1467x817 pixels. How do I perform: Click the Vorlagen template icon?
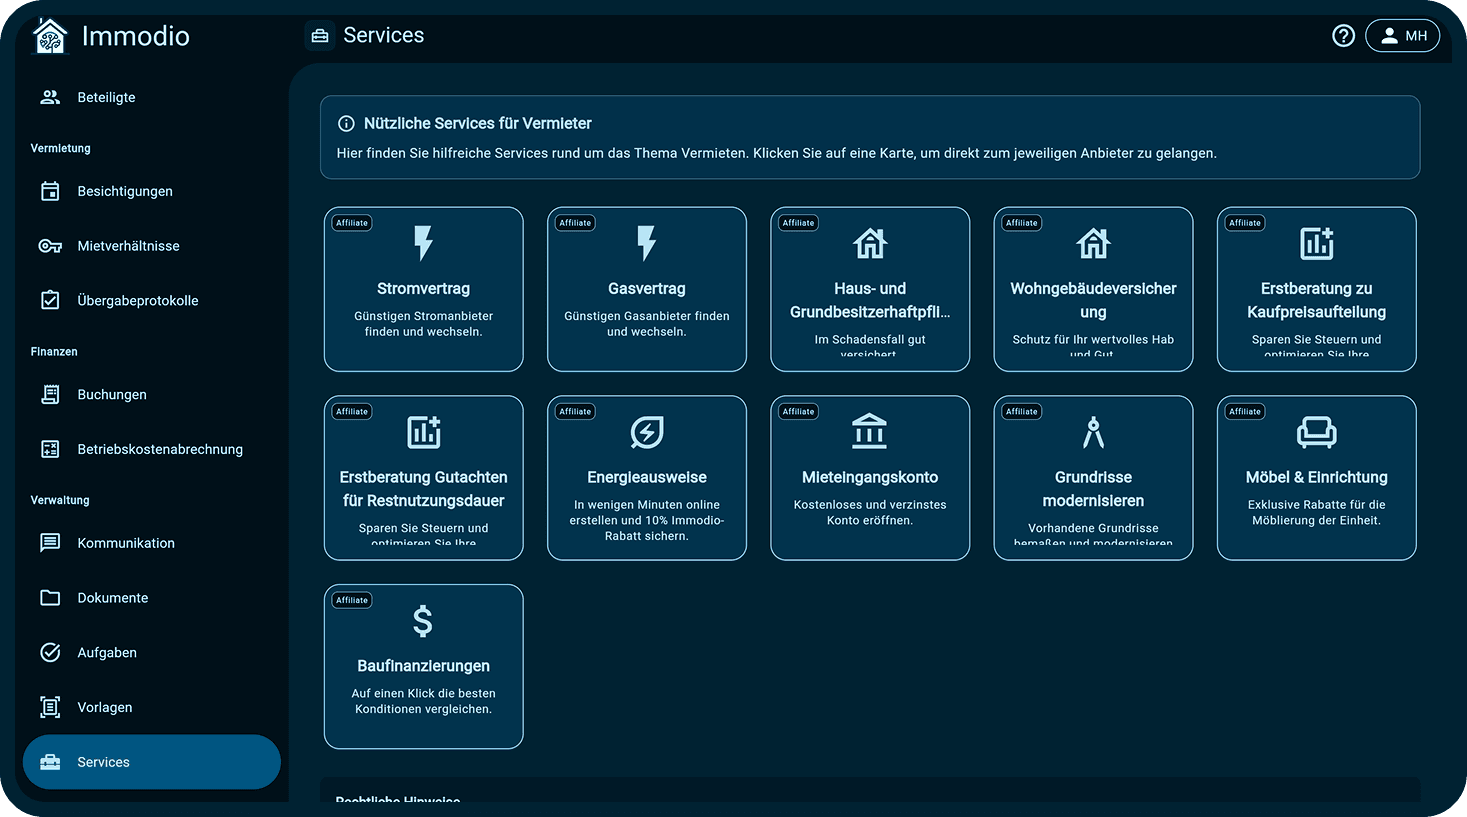pyautogui.click(x=50, y=707)
